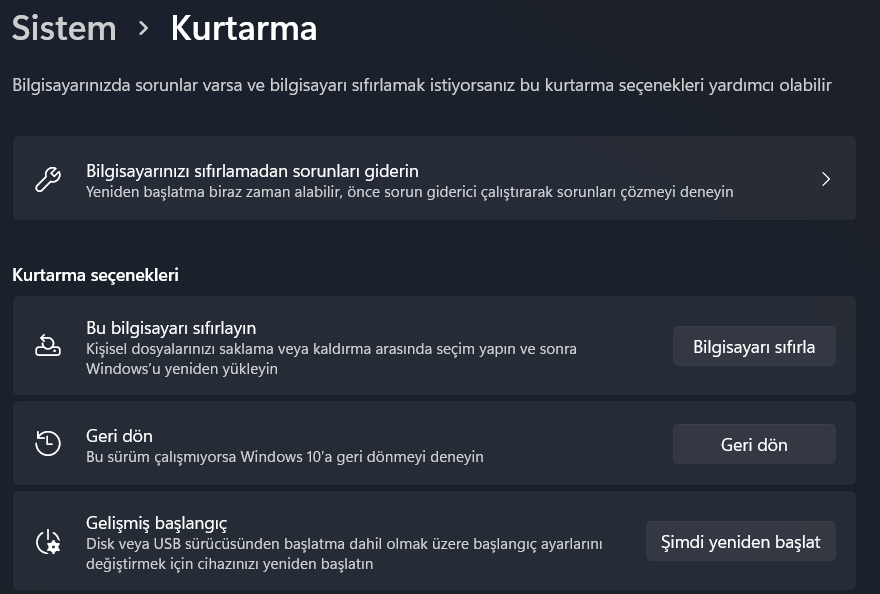This screenshot has width=880, height=594.
Task: Click the clock-arrow icon beside 'Geri dön' heading
Action: pyautogui.click(x=48, y=443)
